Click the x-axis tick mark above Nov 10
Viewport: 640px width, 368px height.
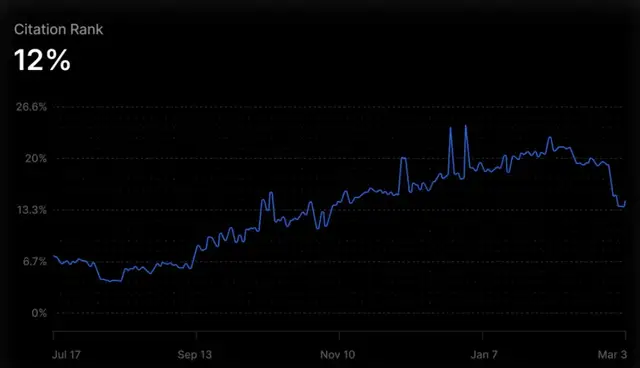(339, 335)
